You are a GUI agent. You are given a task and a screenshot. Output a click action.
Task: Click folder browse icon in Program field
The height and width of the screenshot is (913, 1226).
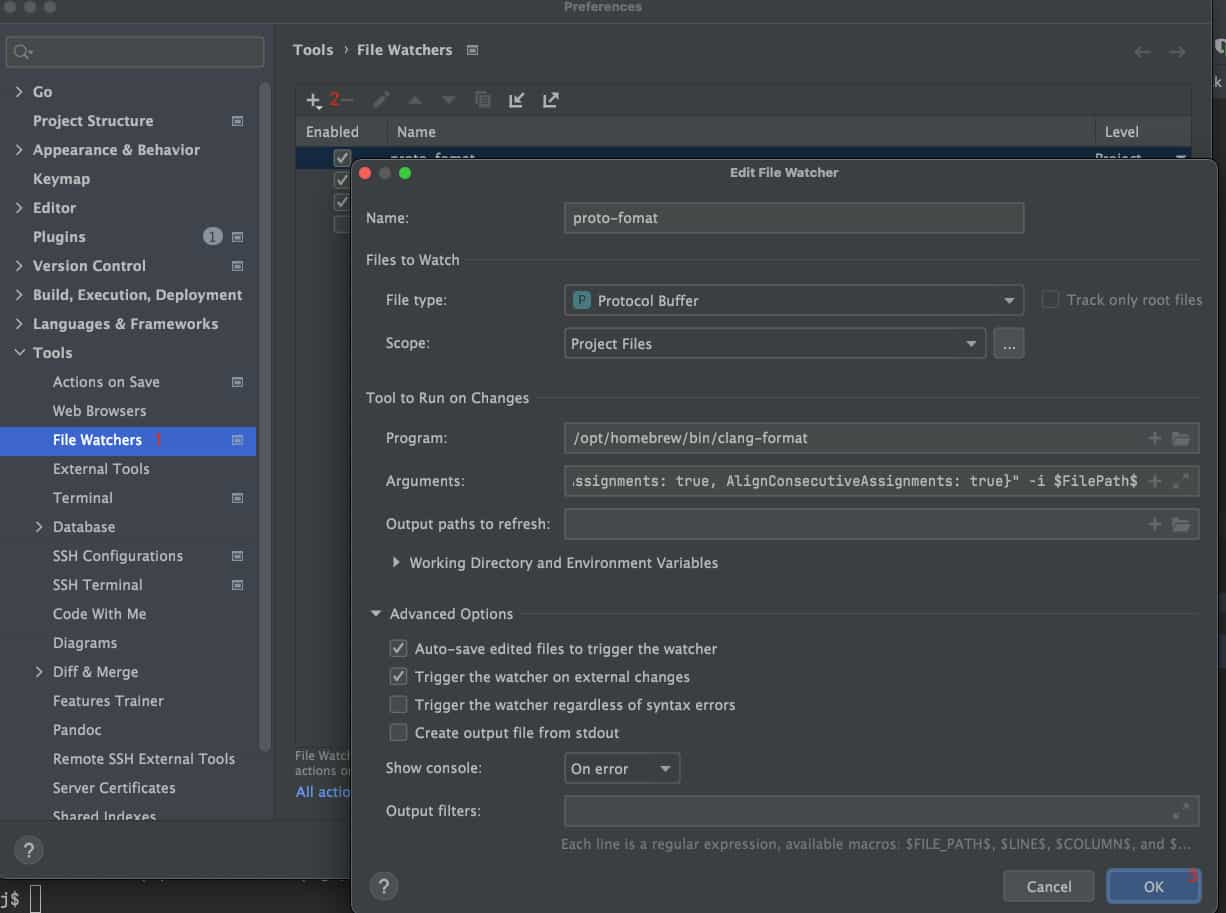pos(1180,438)
